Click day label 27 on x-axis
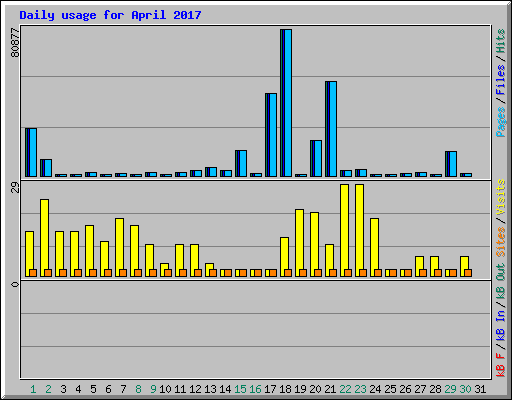512x400 pixels. coord(420,389)
